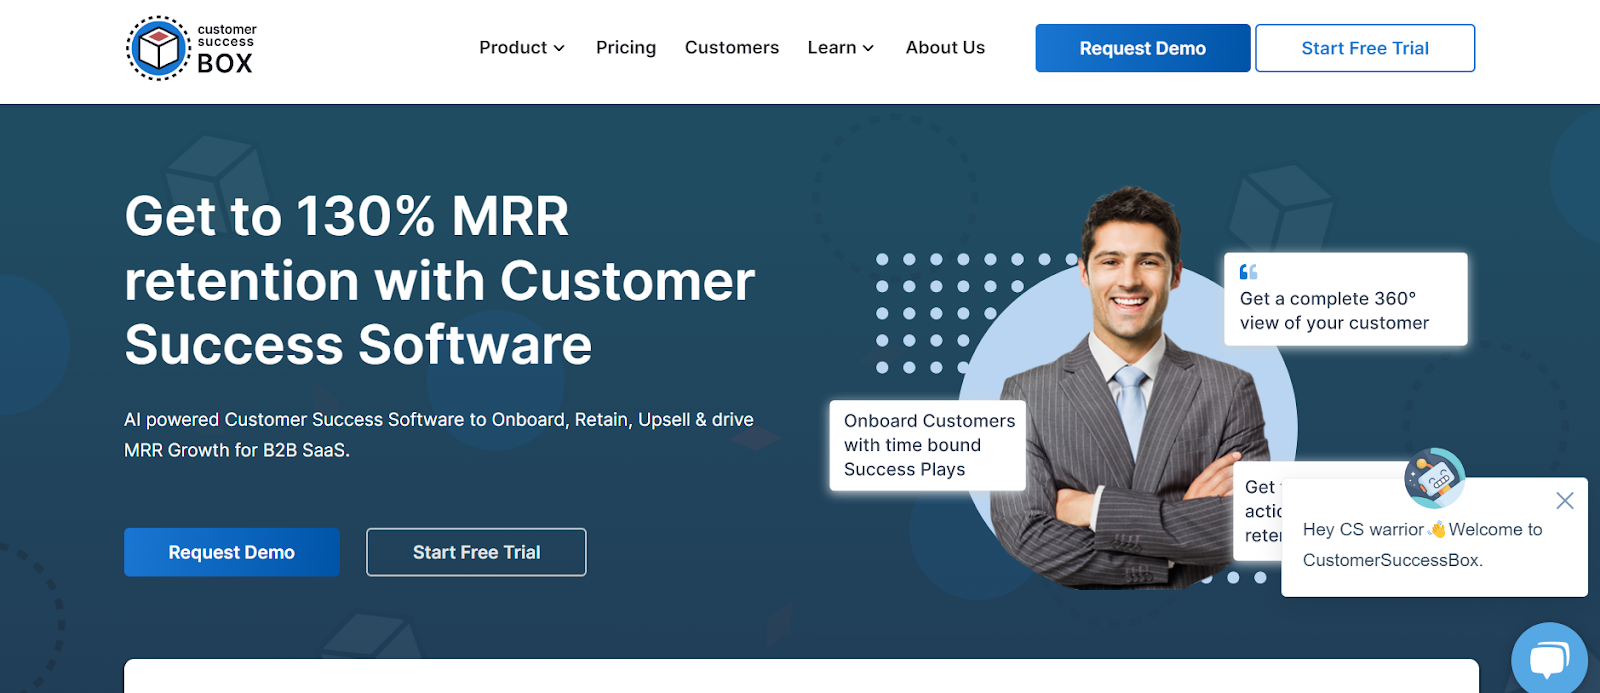Expand the Product dropdown menu
Screen dimensions: 1600x693
tap(521, 48)
